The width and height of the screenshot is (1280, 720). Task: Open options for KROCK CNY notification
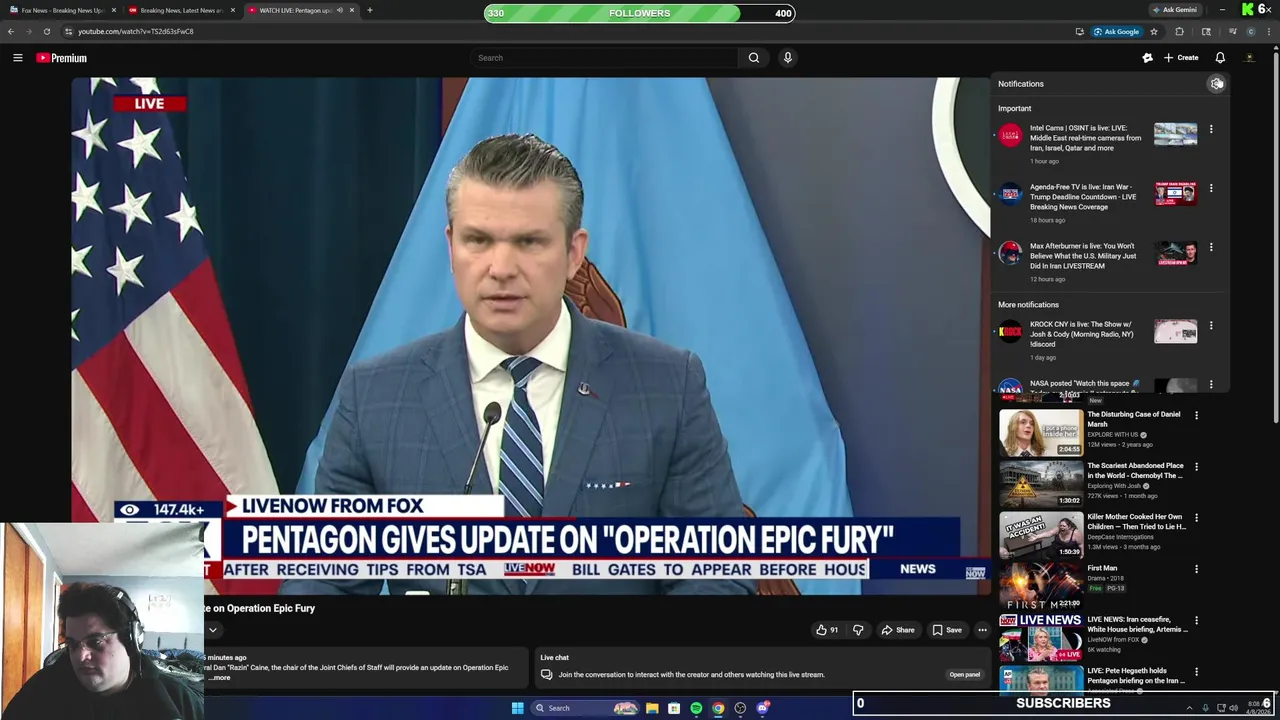(1211, 325)
